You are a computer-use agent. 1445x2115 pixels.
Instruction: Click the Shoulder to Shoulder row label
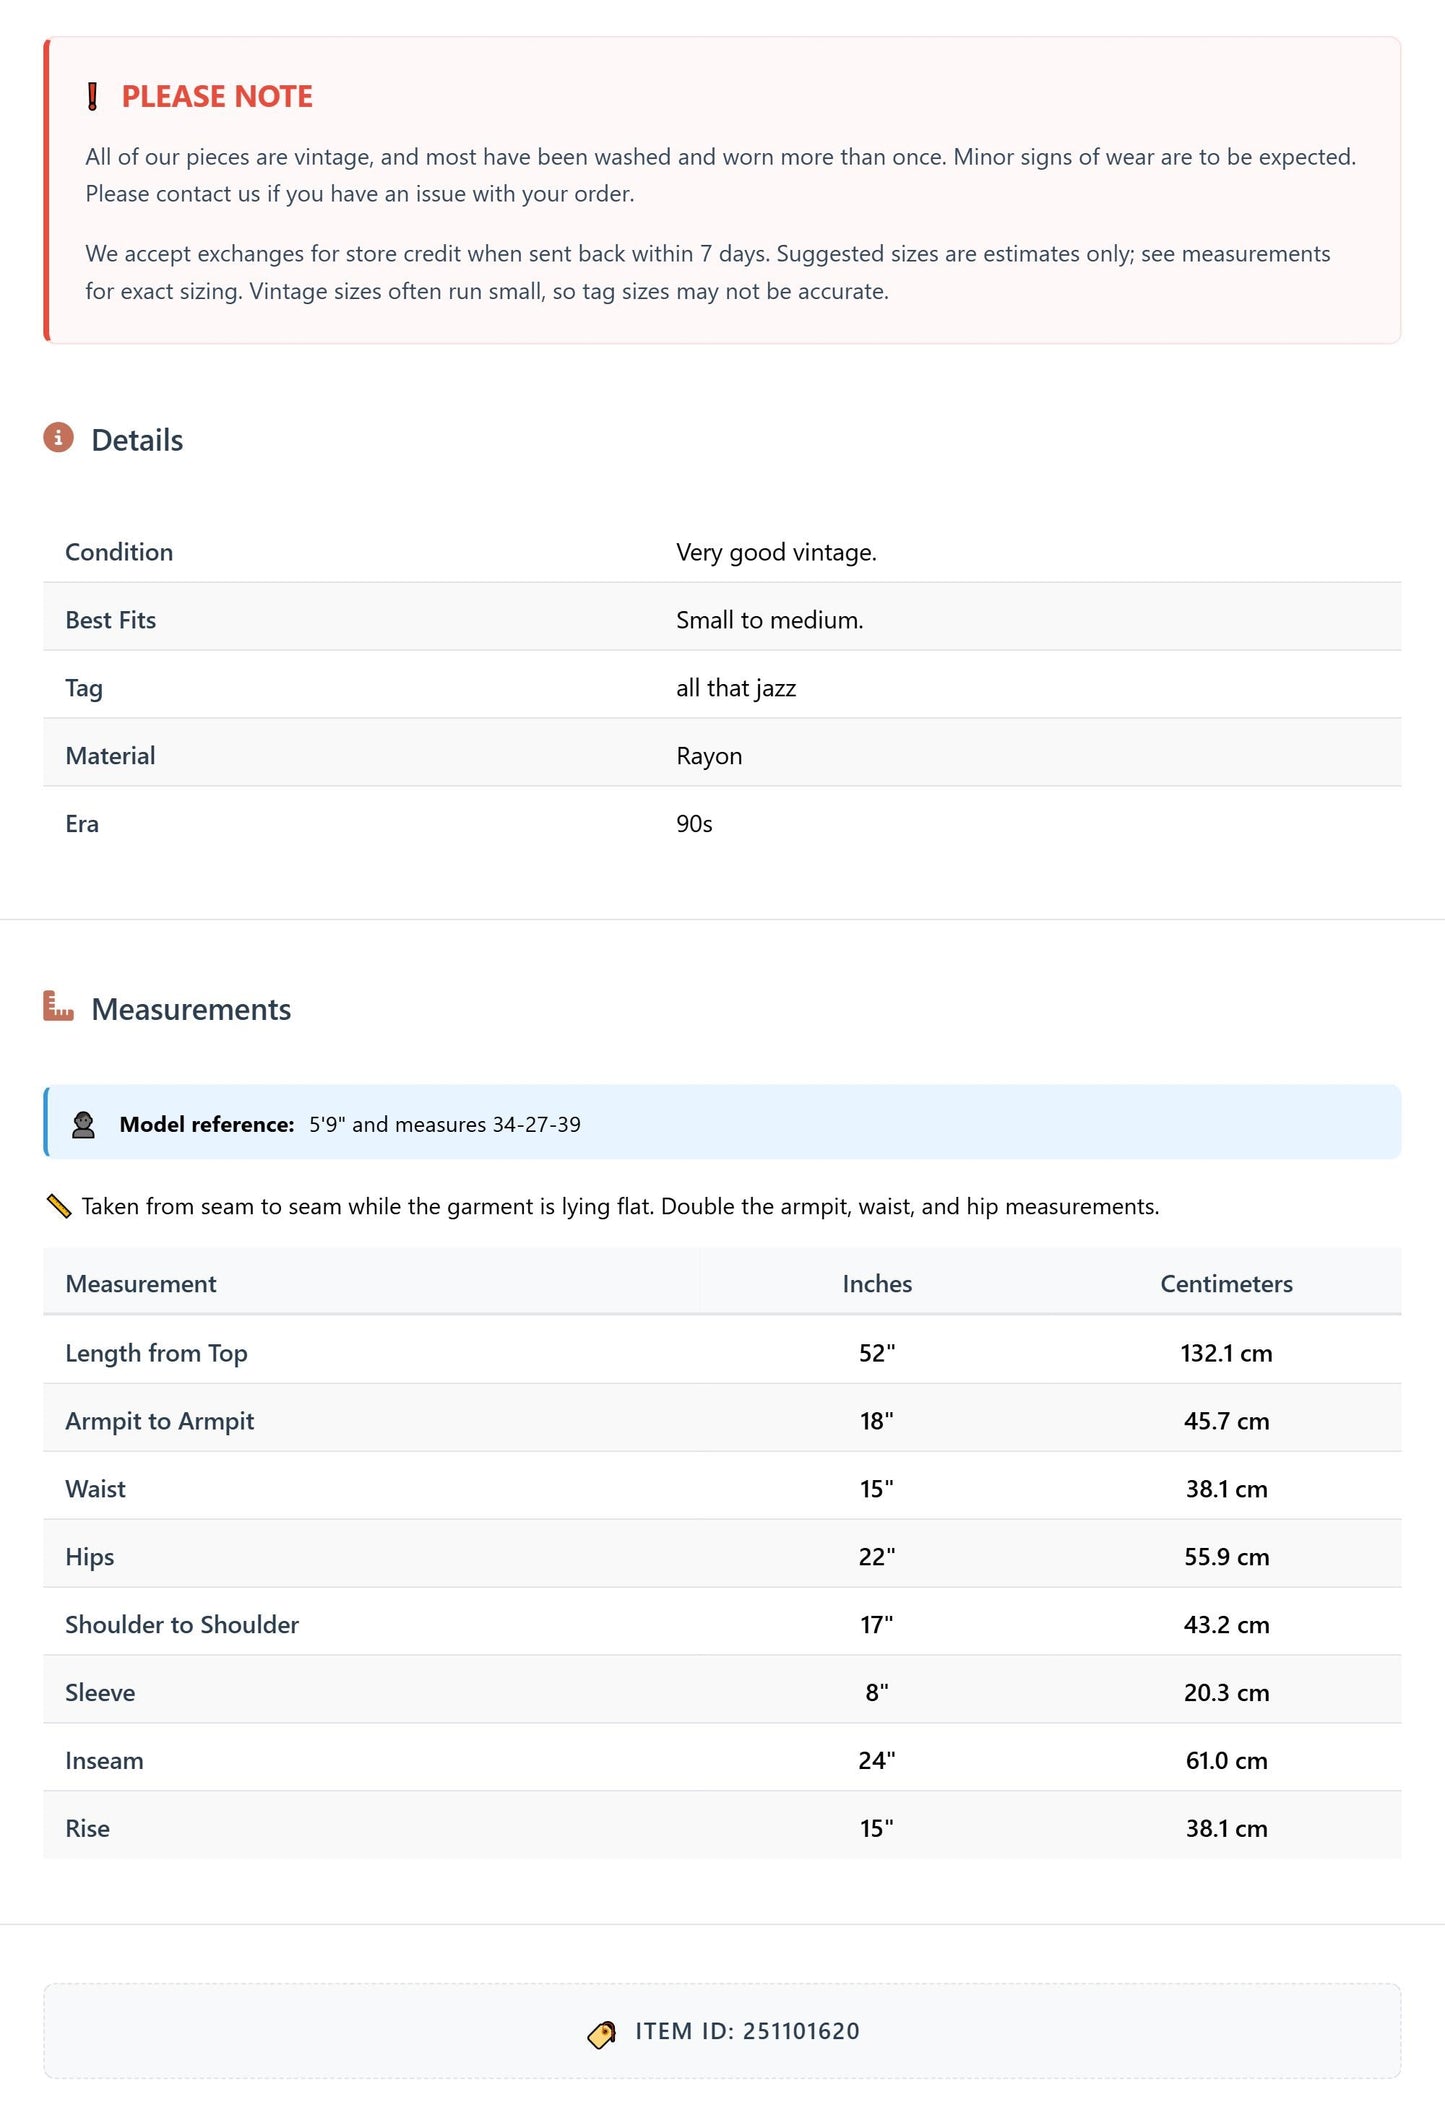[182, 1625]
